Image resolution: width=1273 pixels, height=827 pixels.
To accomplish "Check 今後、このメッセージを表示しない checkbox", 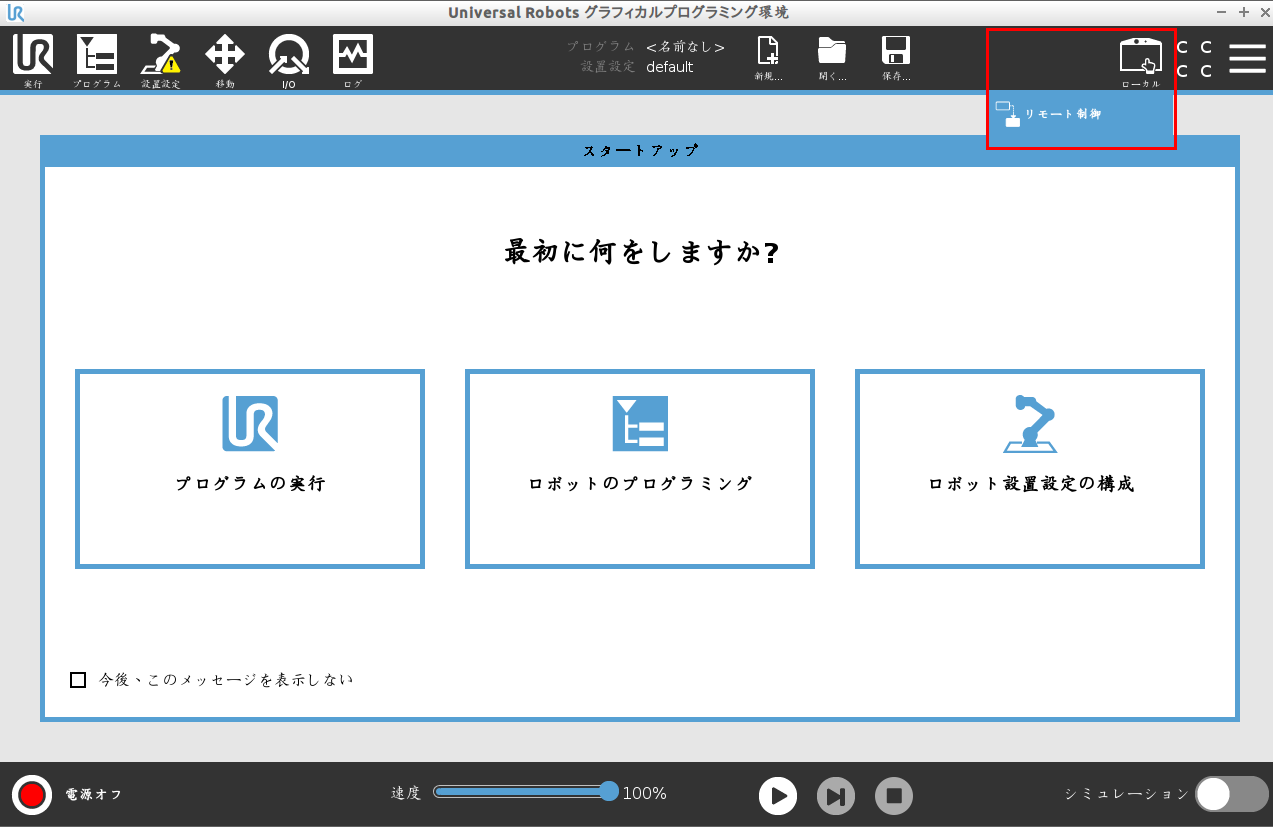I will [x=78, y=680].
